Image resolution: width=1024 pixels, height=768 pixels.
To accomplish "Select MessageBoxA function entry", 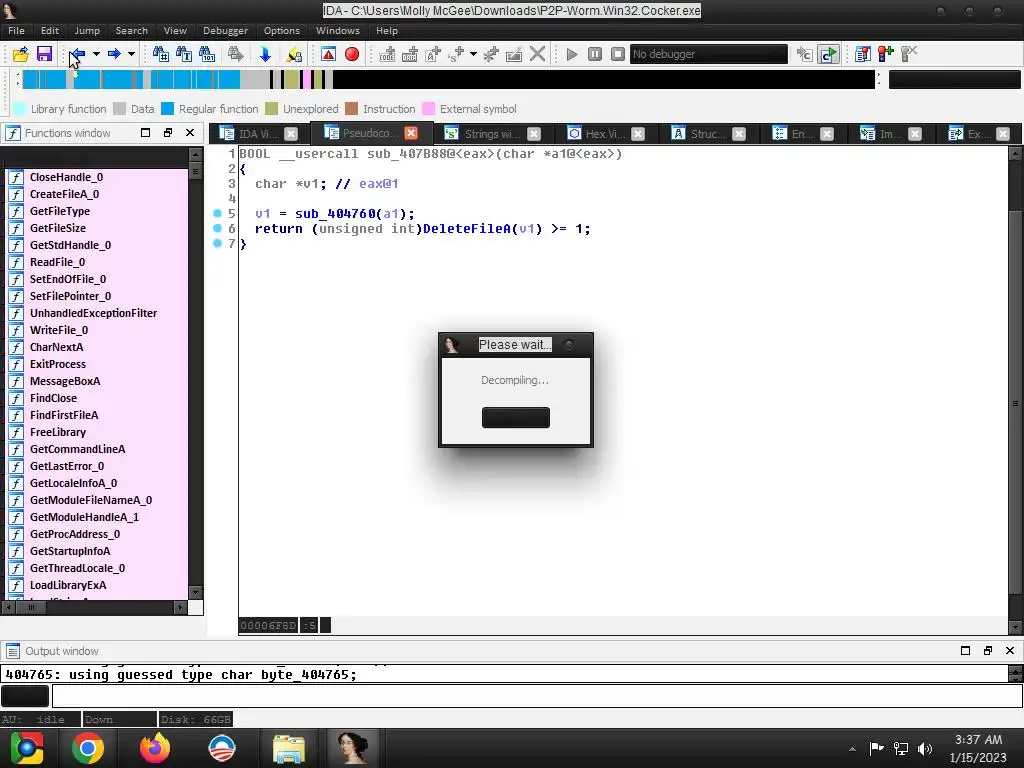I will (x=97, y=381).
